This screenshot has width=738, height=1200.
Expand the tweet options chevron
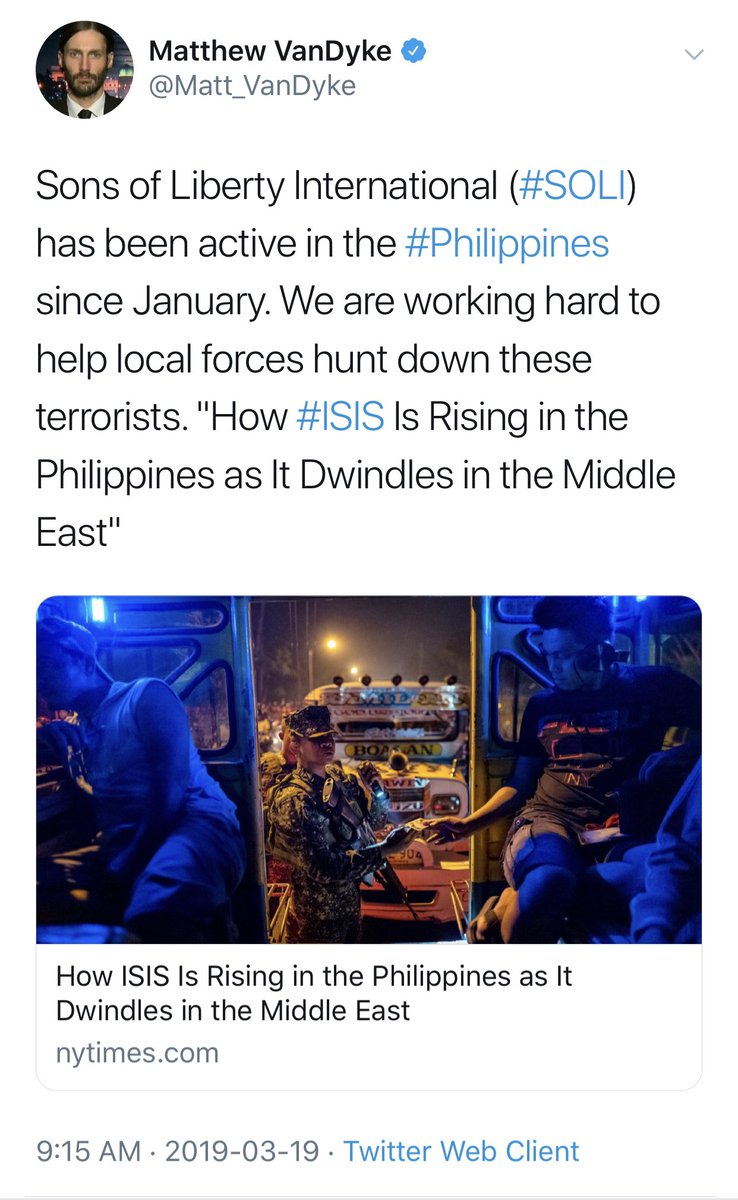point(692,53)
